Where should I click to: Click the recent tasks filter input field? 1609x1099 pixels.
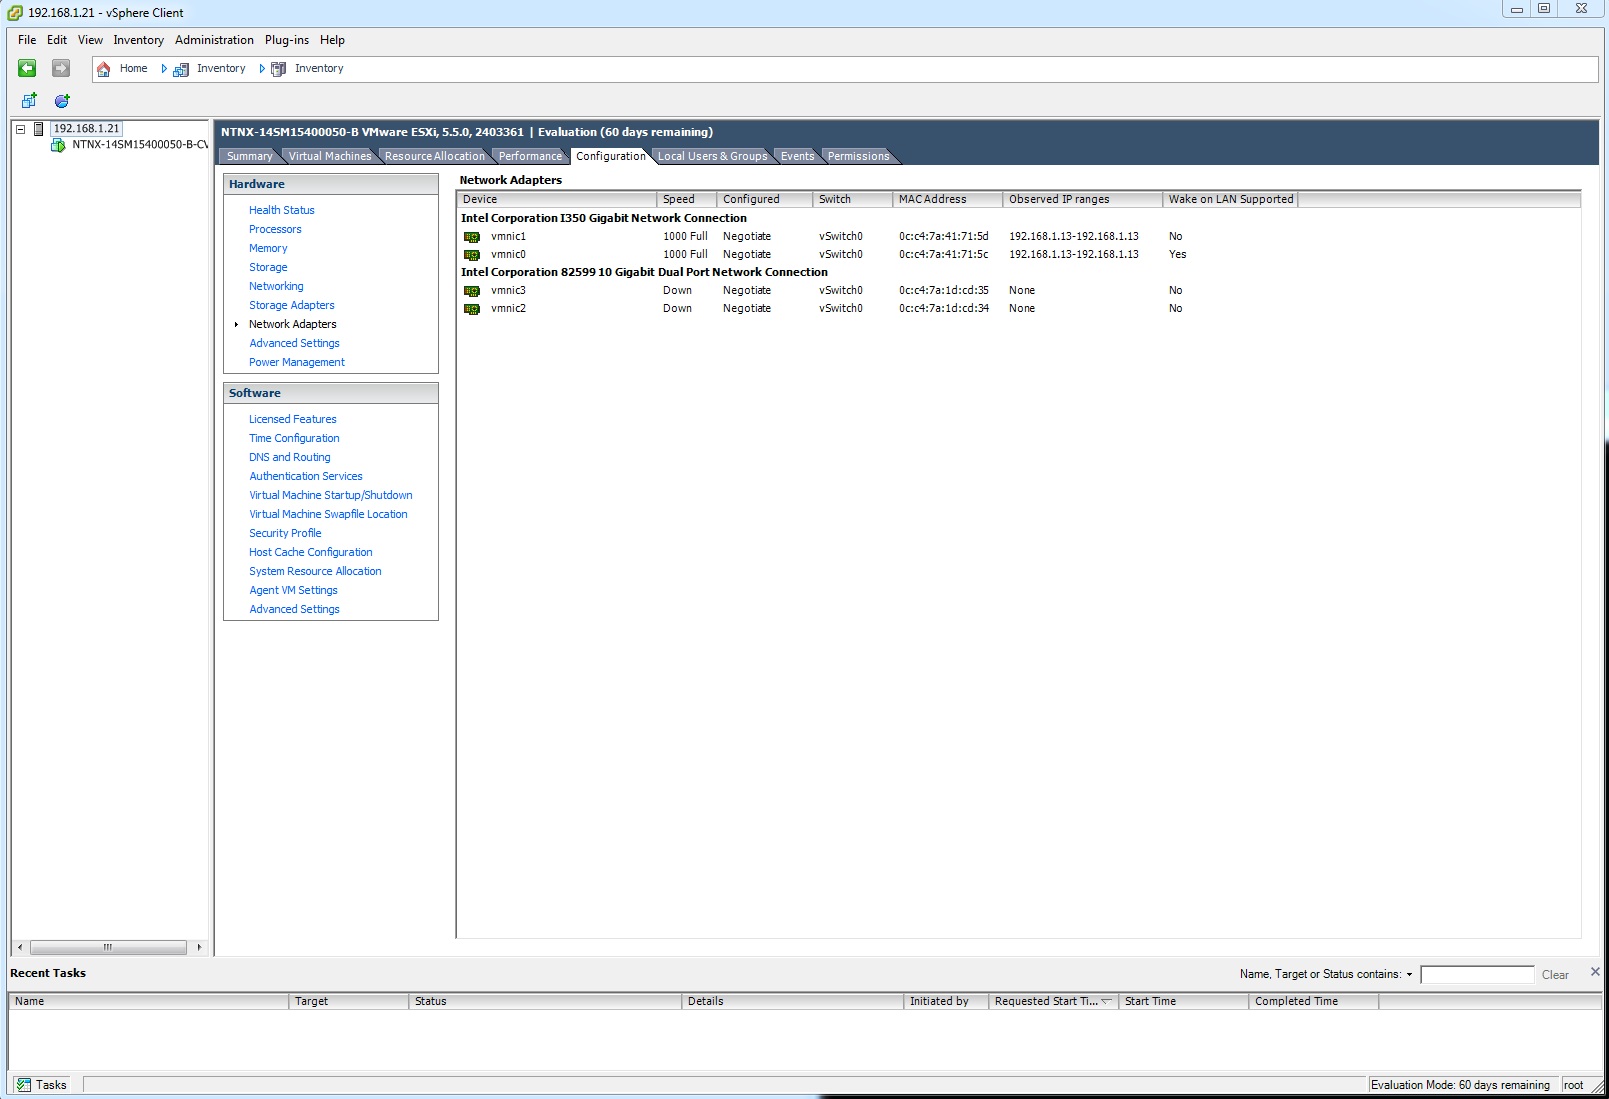tap(1476, 975)
